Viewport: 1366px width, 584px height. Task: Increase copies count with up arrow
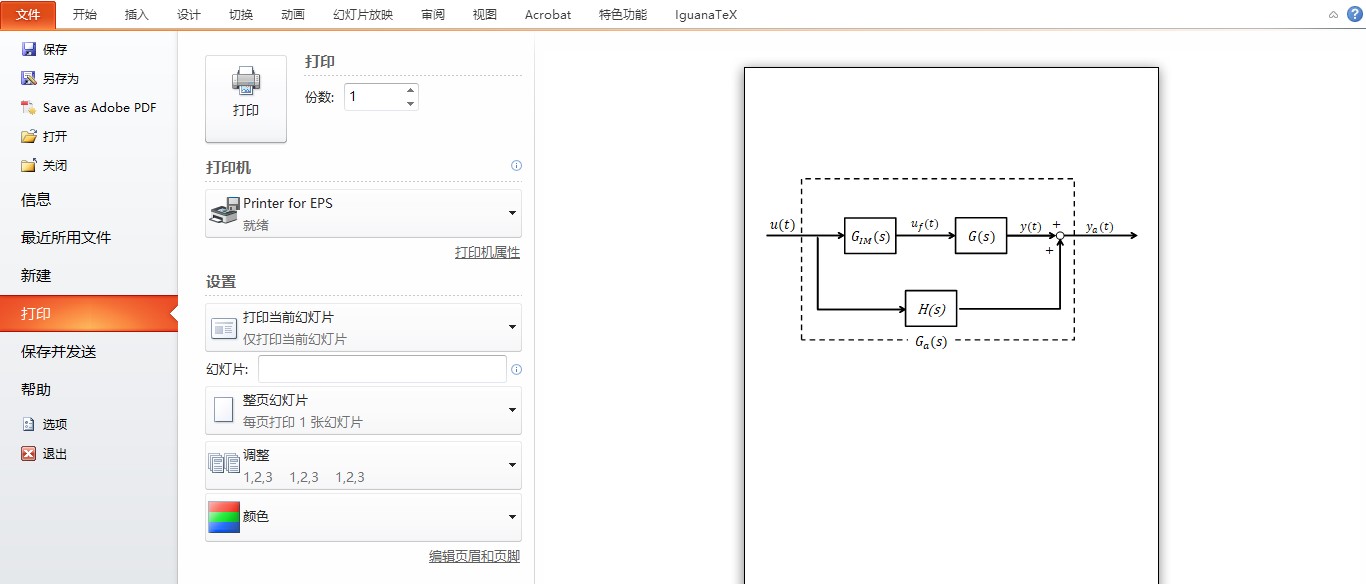pyautogui.click(x=410, y=90)
